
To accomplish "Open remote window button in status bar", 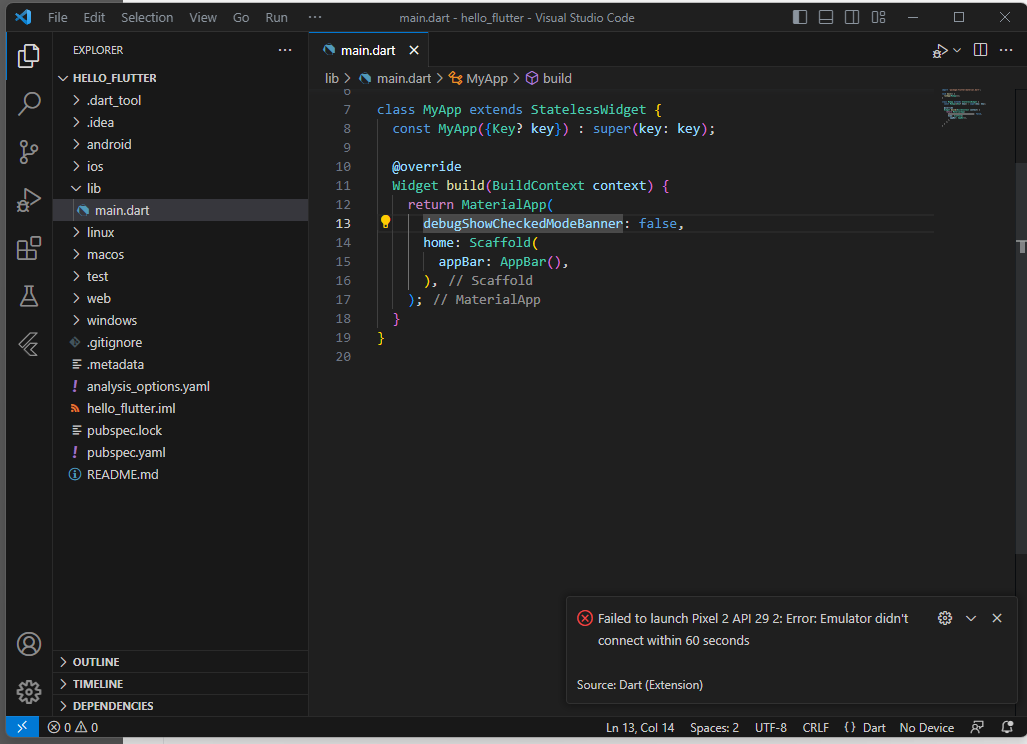I will (x=22, y=726).
